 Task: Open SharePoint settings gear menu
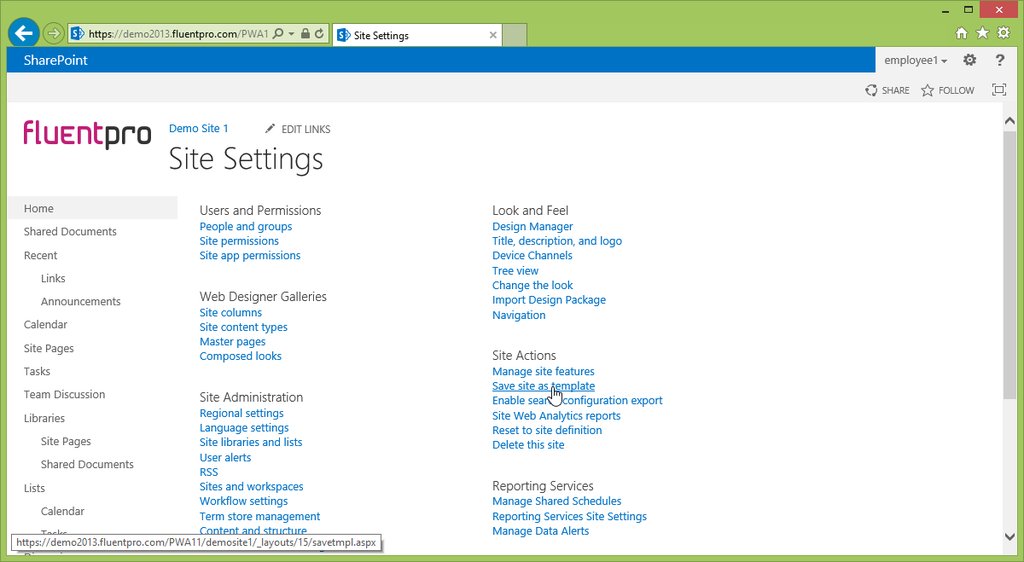(x=970, y=60)
